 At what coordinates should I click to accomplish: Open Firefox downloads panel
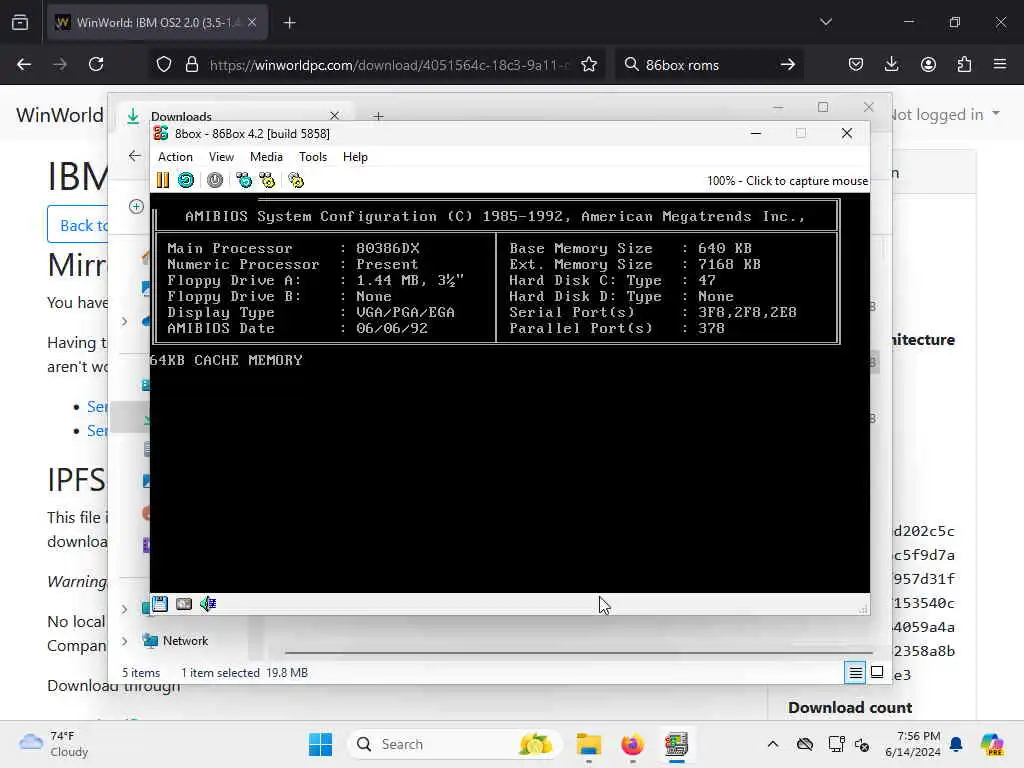point(891,64)
